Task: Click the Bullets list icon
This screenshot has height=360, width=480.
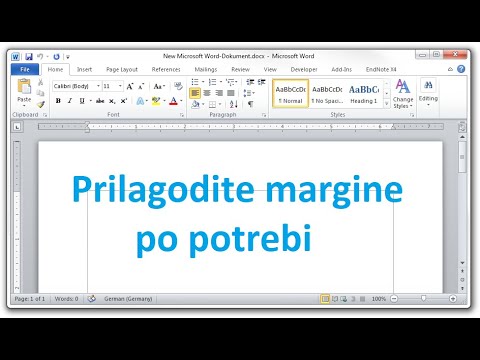Action: click(195, 82)
